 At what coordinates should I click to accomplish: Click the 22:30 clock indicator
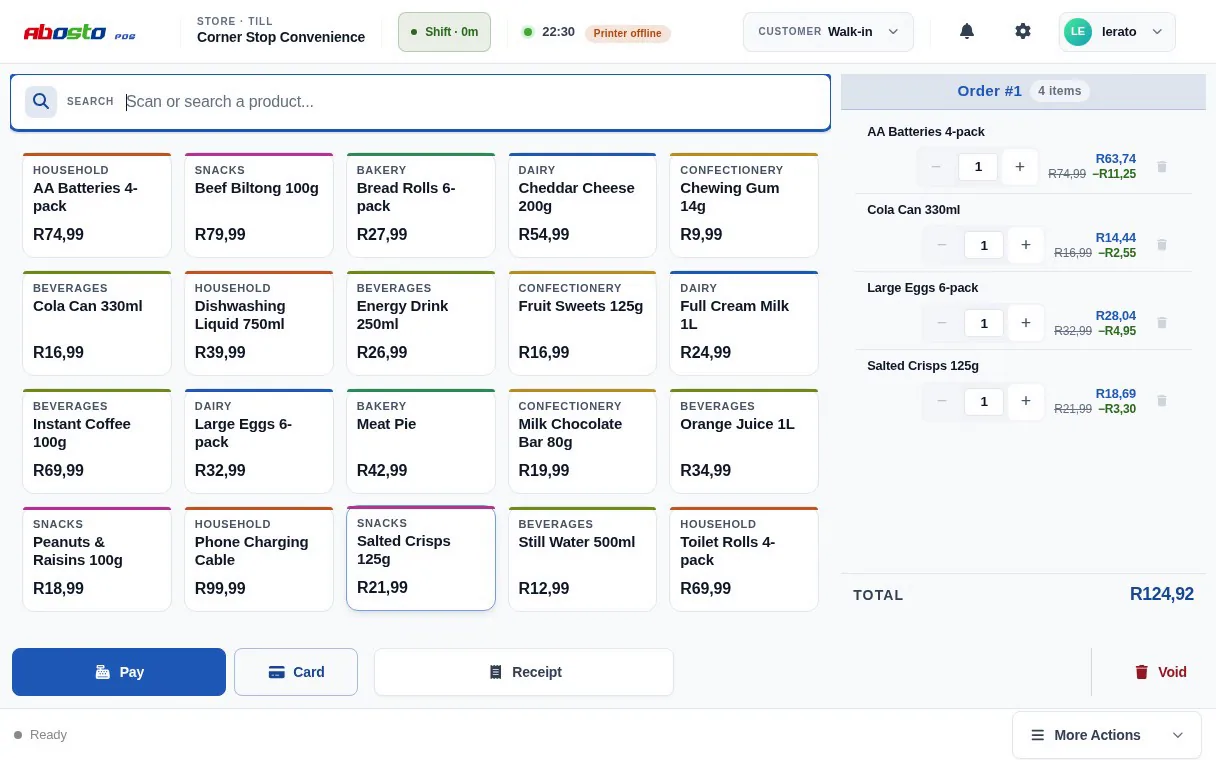tap(558, 32)
